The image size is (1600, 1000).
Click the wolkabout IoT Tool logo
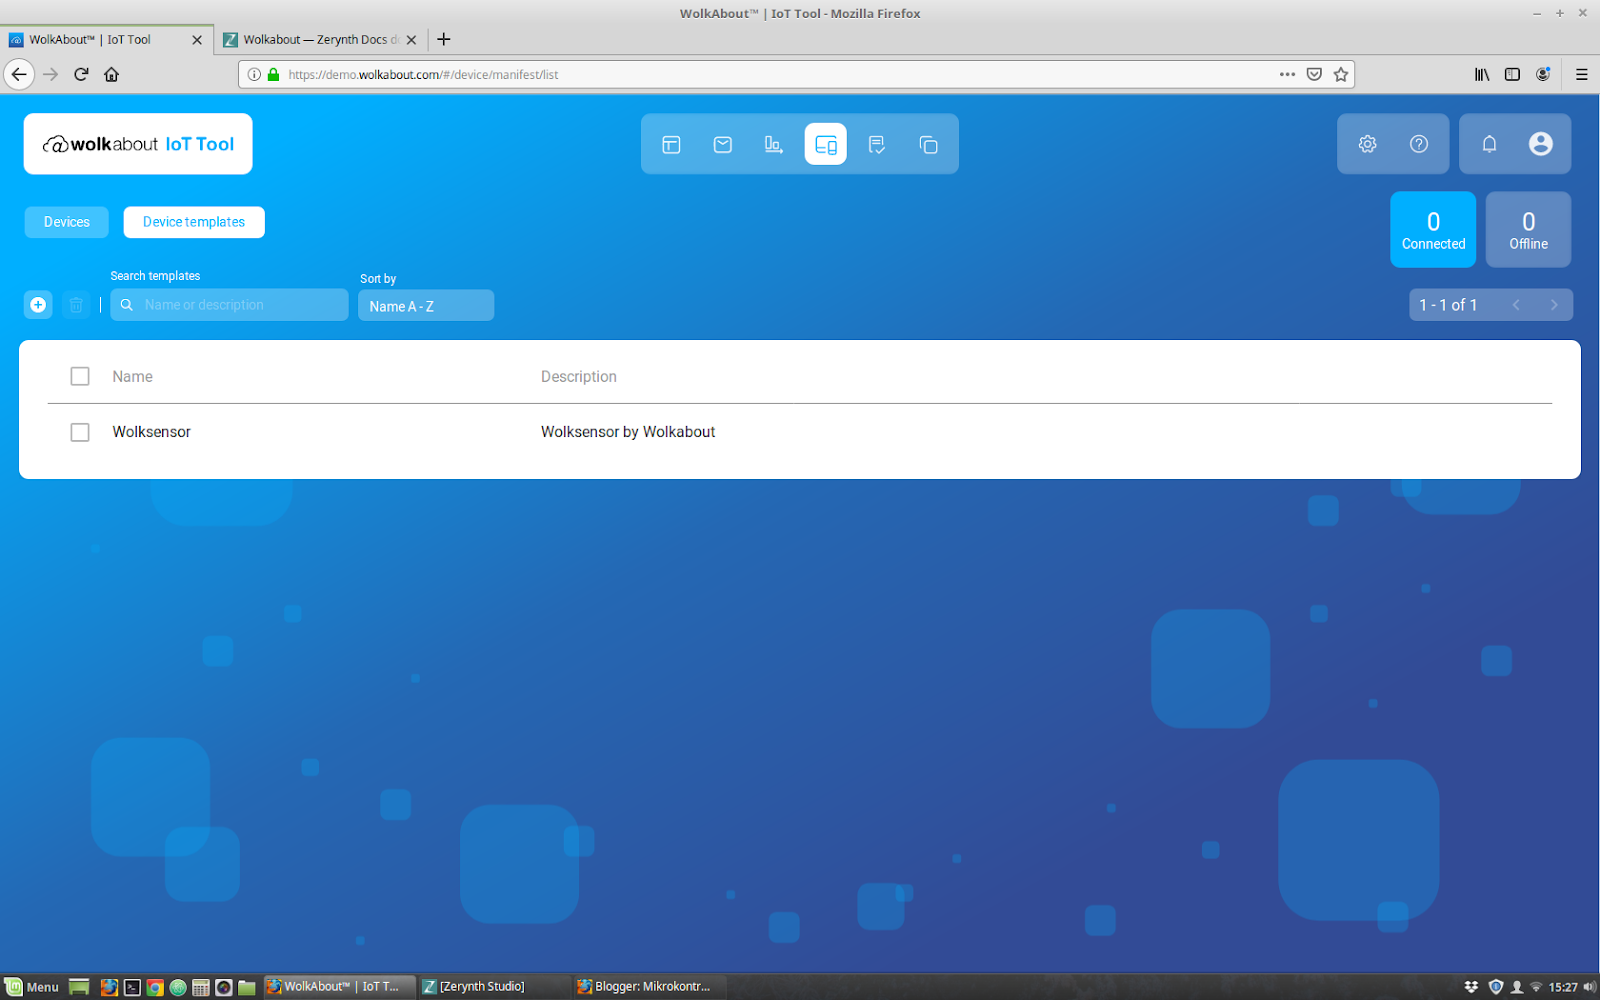pyautogui.click(x=138, y=144)
